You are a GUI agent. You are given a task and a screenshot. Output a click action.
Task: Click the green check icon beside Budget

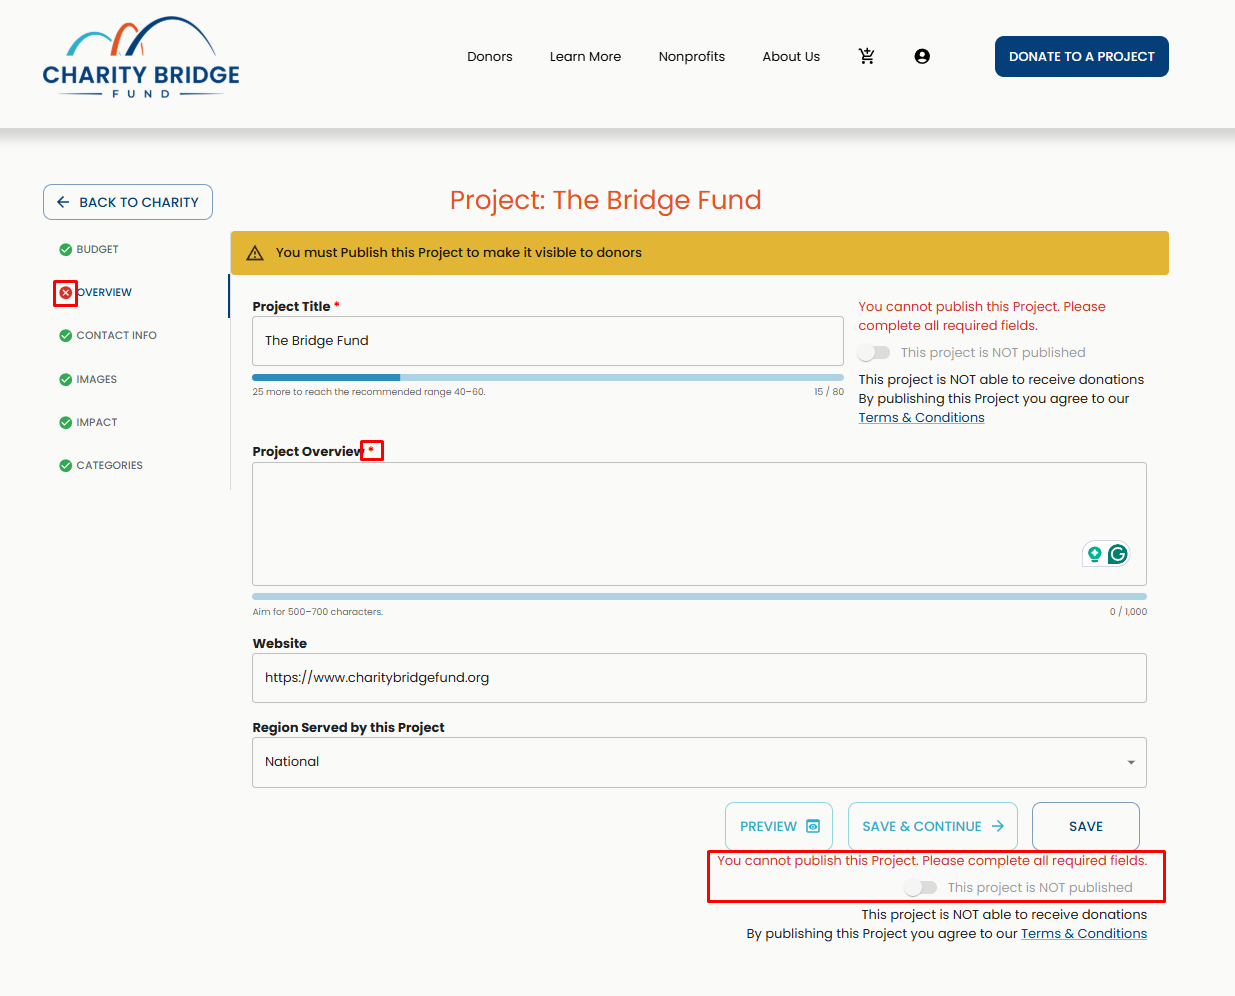[x=65, y=249]
